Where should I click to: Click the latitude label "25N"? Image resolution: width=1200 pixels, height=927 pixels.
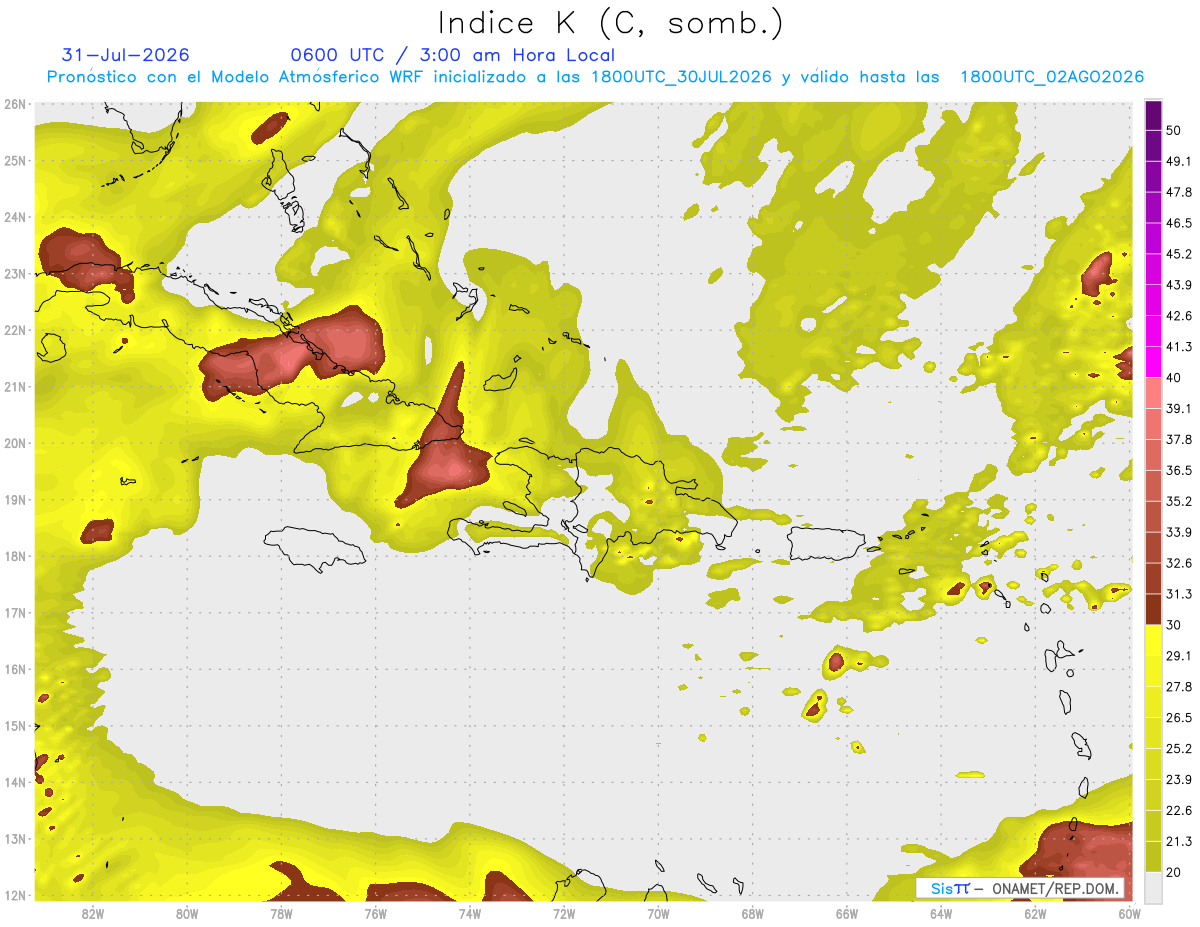[15, 161]
